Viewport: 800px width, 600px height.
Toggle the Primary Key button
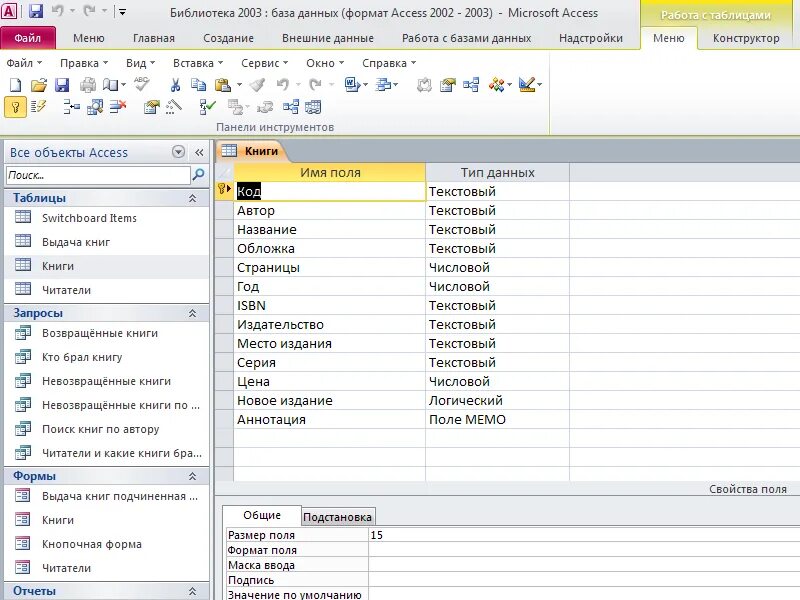[x=15, y=107]
